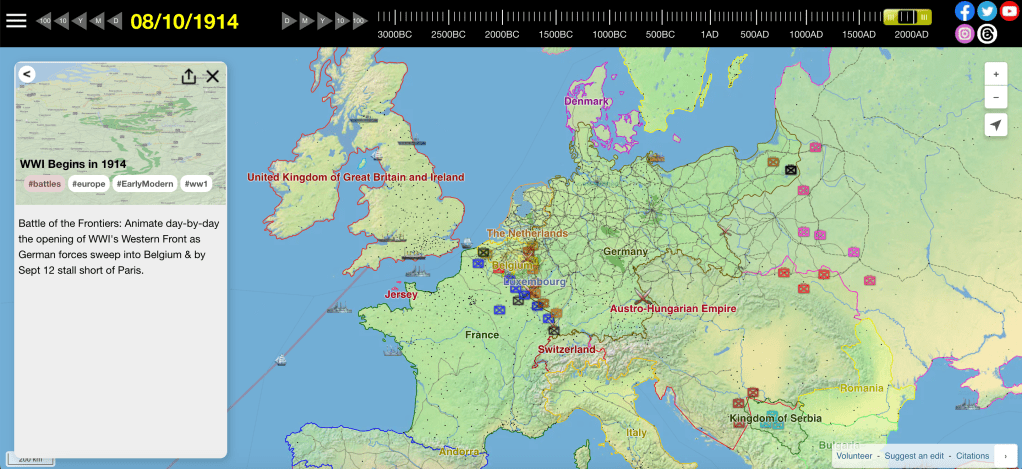Zoom in the map with plus button
The height and width of the screenshot is (469, 1022).
coord(995,75)
